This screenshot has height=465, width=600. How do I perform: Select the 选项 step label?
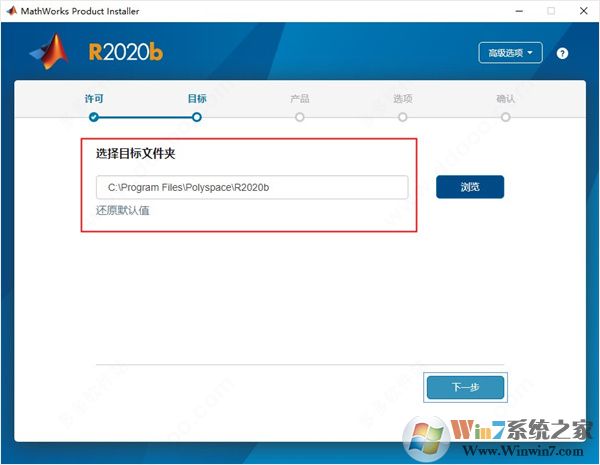point(403,99)
